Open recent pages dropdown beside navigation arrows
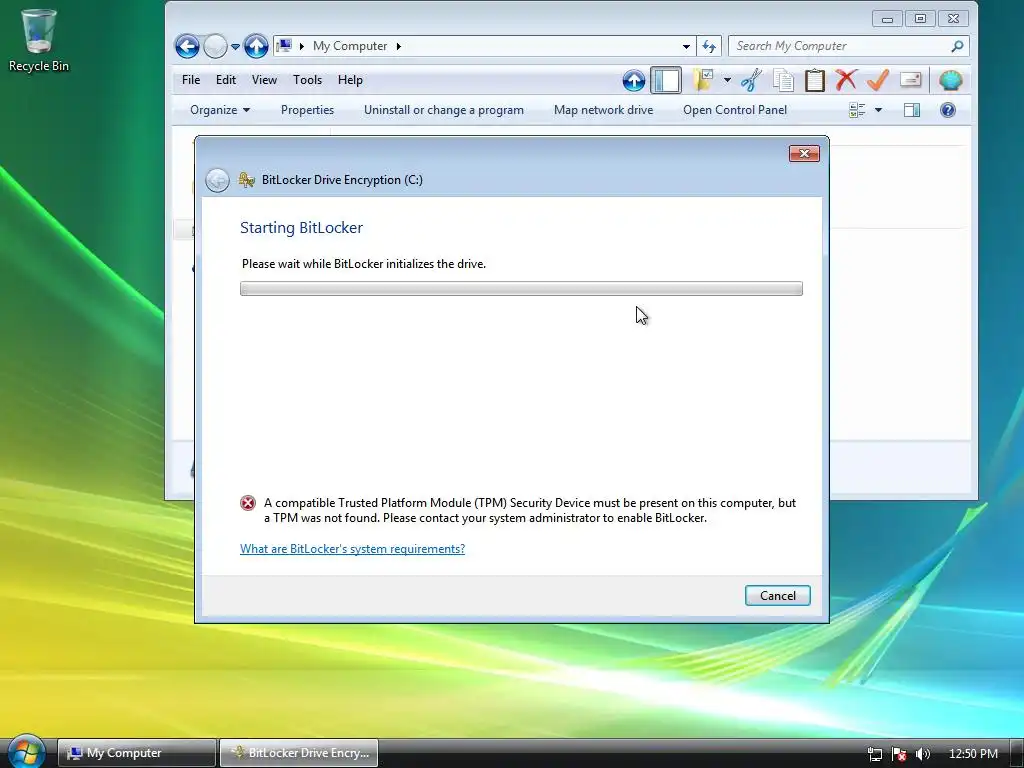Viewport: 1024px width, 768px height. pos(235,47)
